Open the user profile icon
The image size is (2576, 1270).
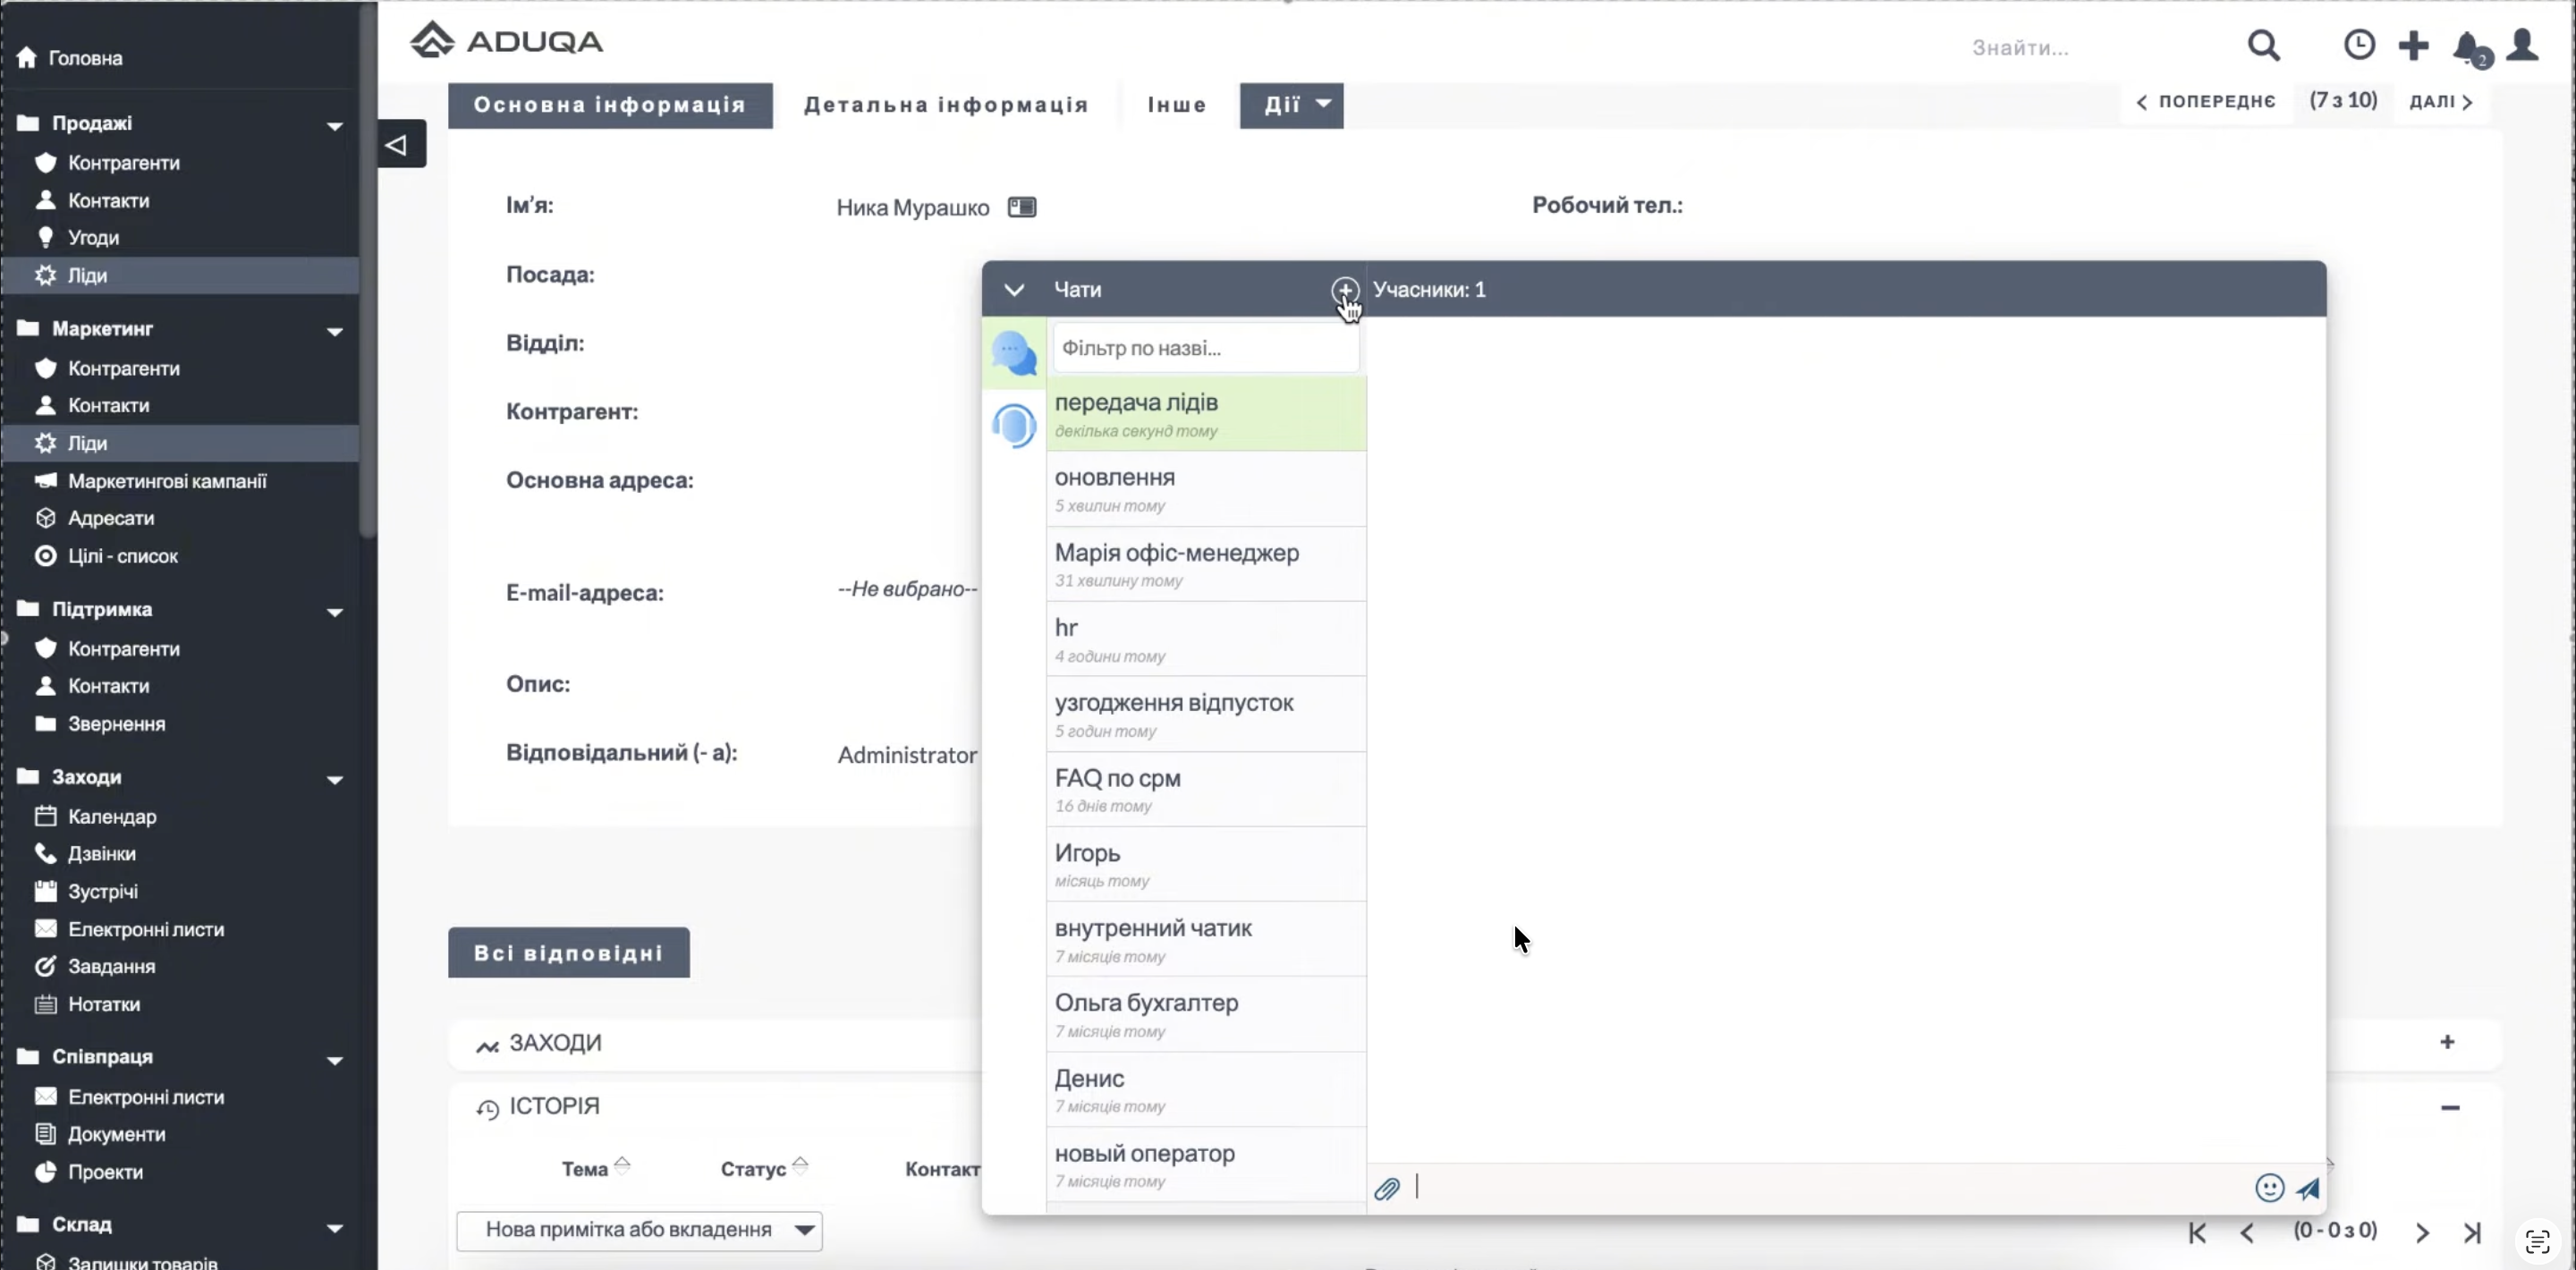coord(2523,45)
